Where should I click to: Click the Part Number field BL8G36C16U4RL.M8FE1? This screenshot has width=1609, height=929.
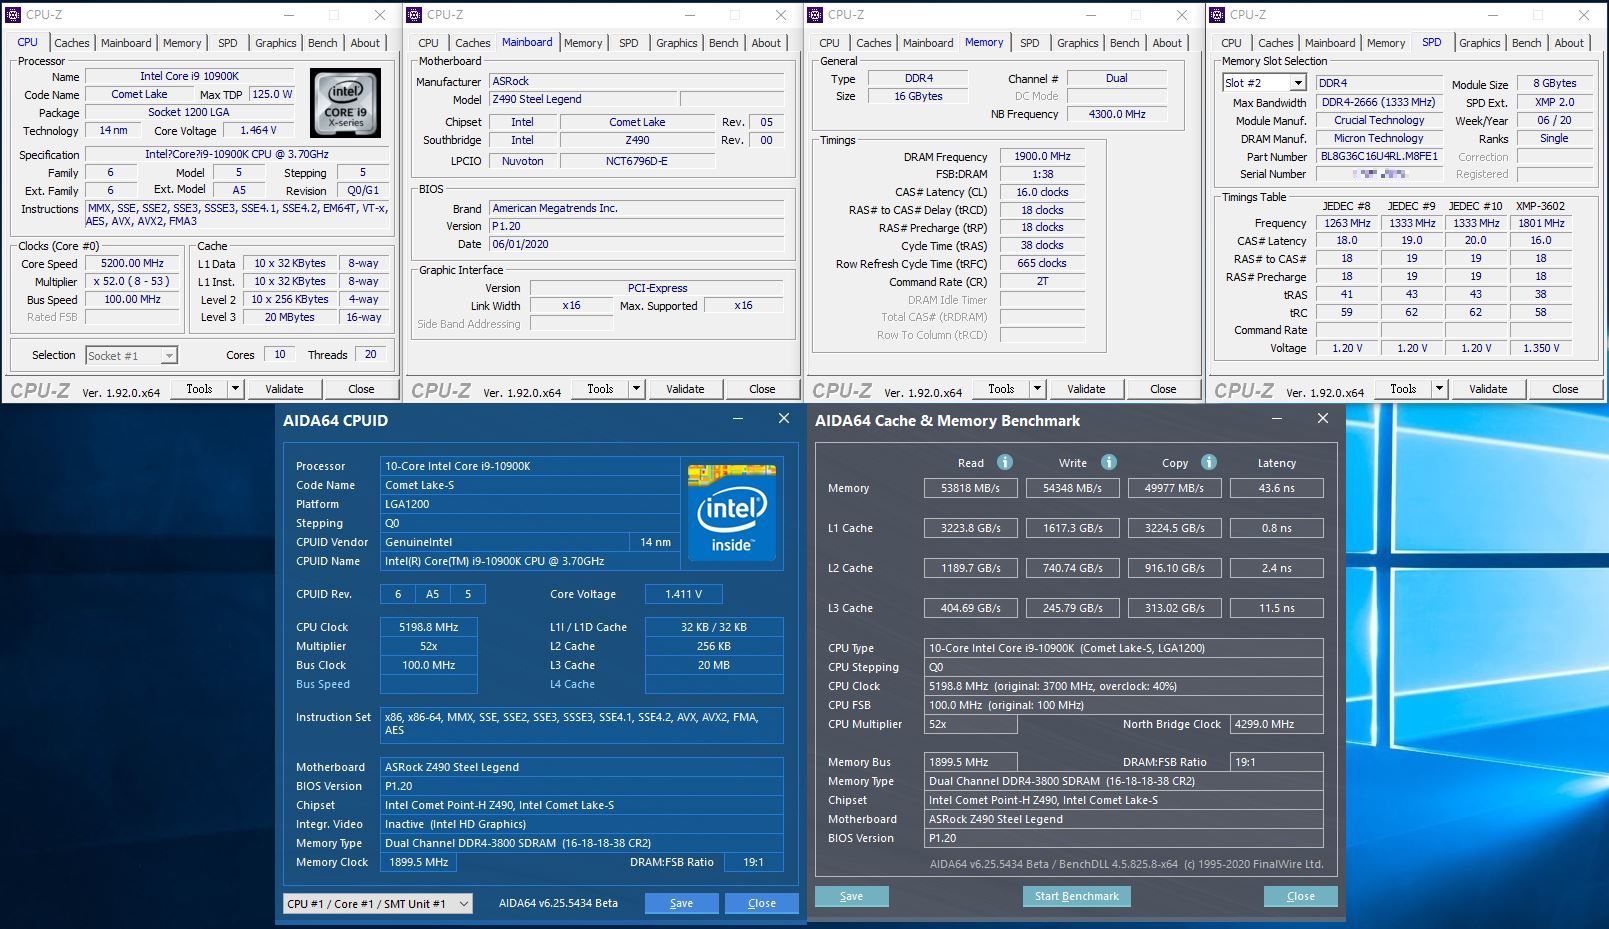1379,156
